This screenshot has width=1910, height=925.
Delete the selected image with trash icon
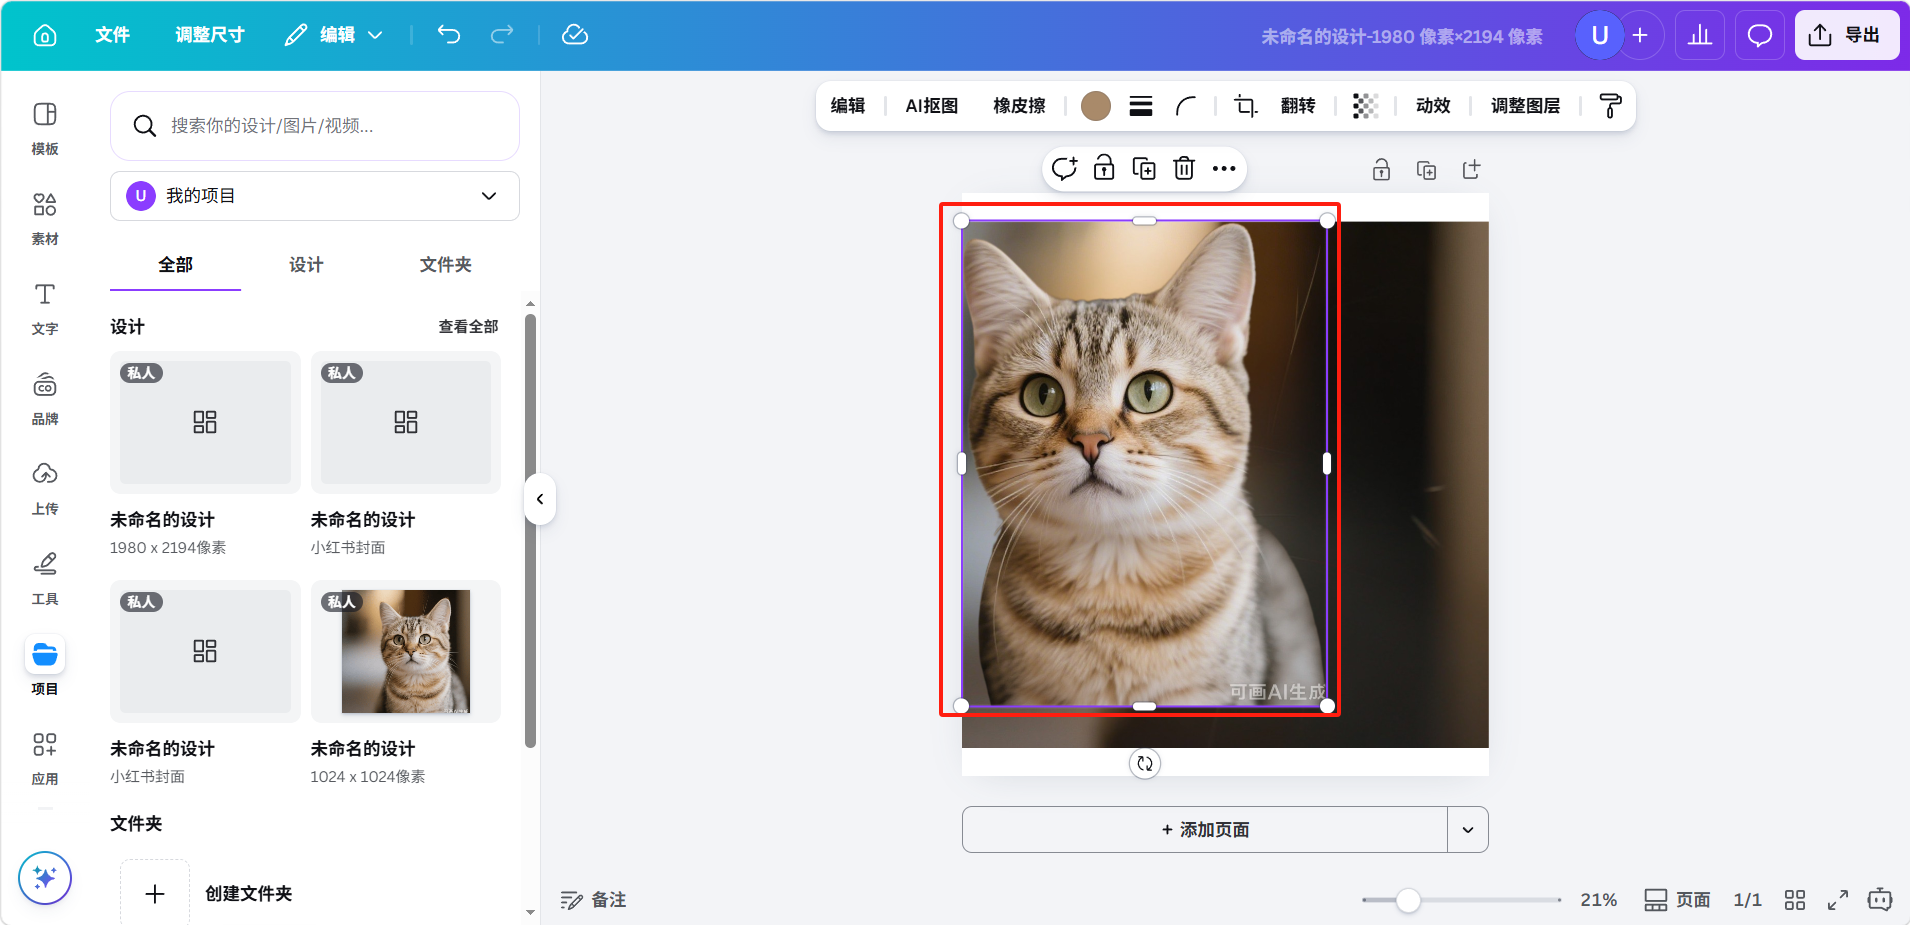click(x=1184, y=168)
